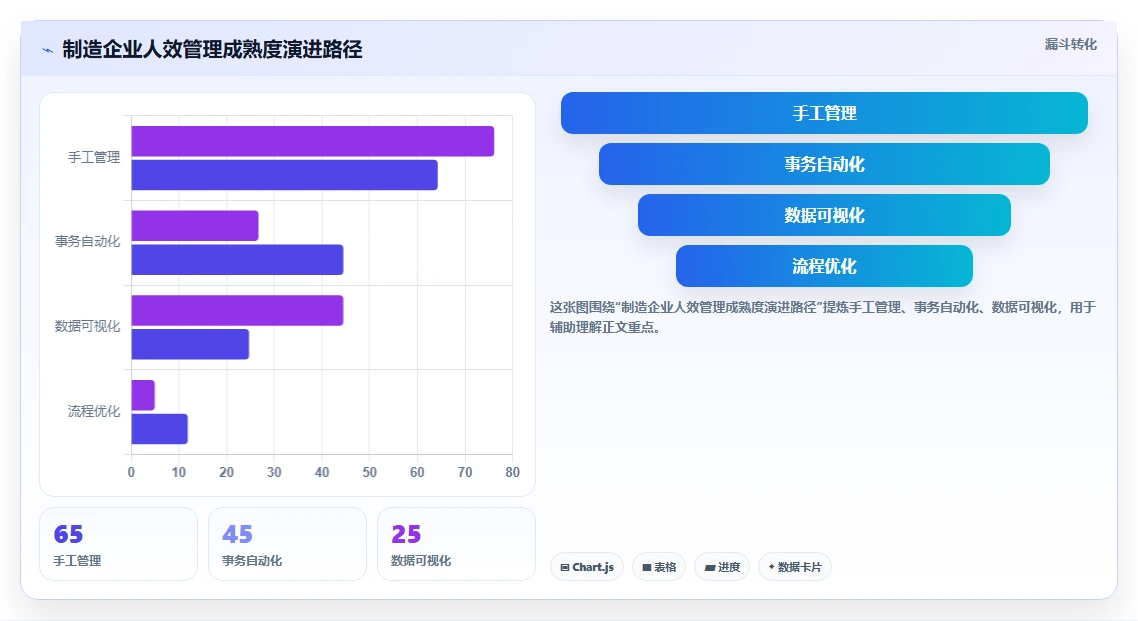
Task: Click the 数据卡片 tag chip
Action: (x=795, y=567)
